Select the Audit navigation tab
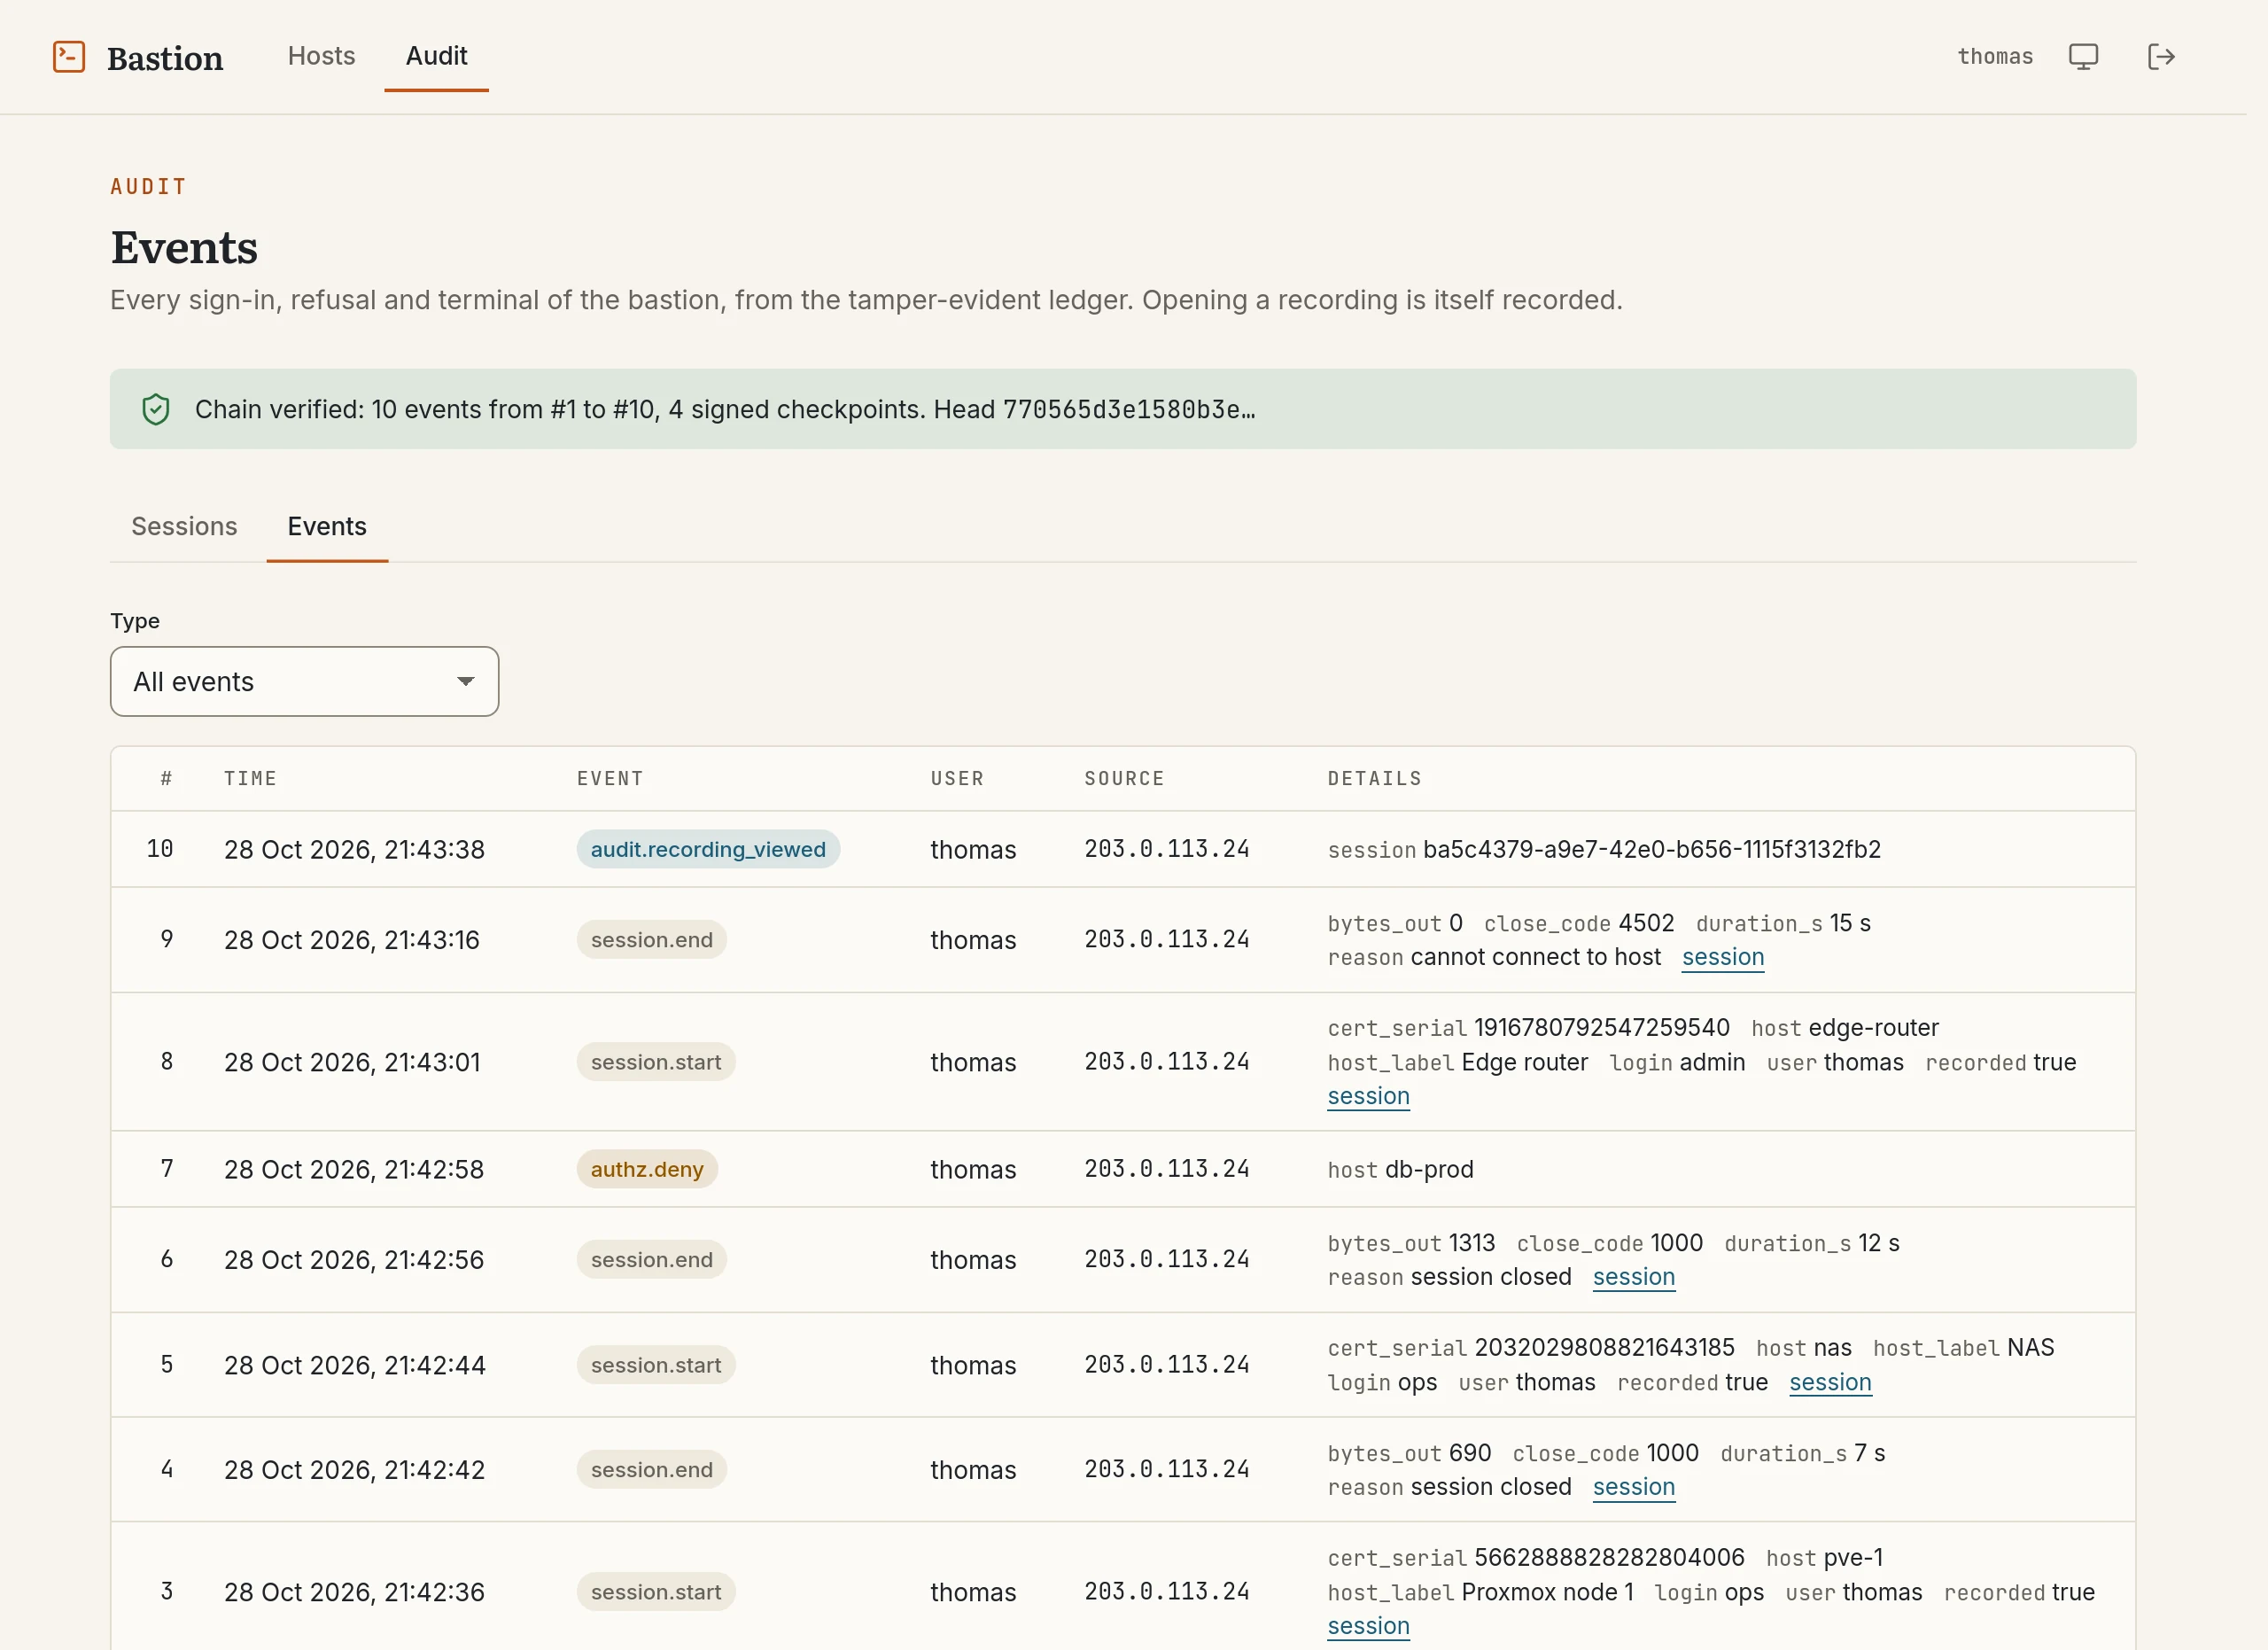The height and width of the screenshot is (1650, 2268). 436,56
